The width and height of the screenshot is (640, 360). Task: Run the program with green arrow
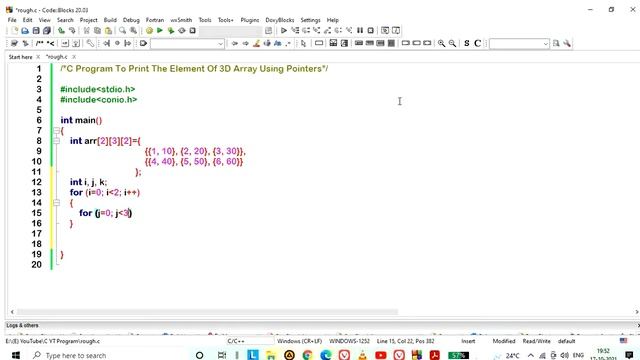[x=160, y=31]
